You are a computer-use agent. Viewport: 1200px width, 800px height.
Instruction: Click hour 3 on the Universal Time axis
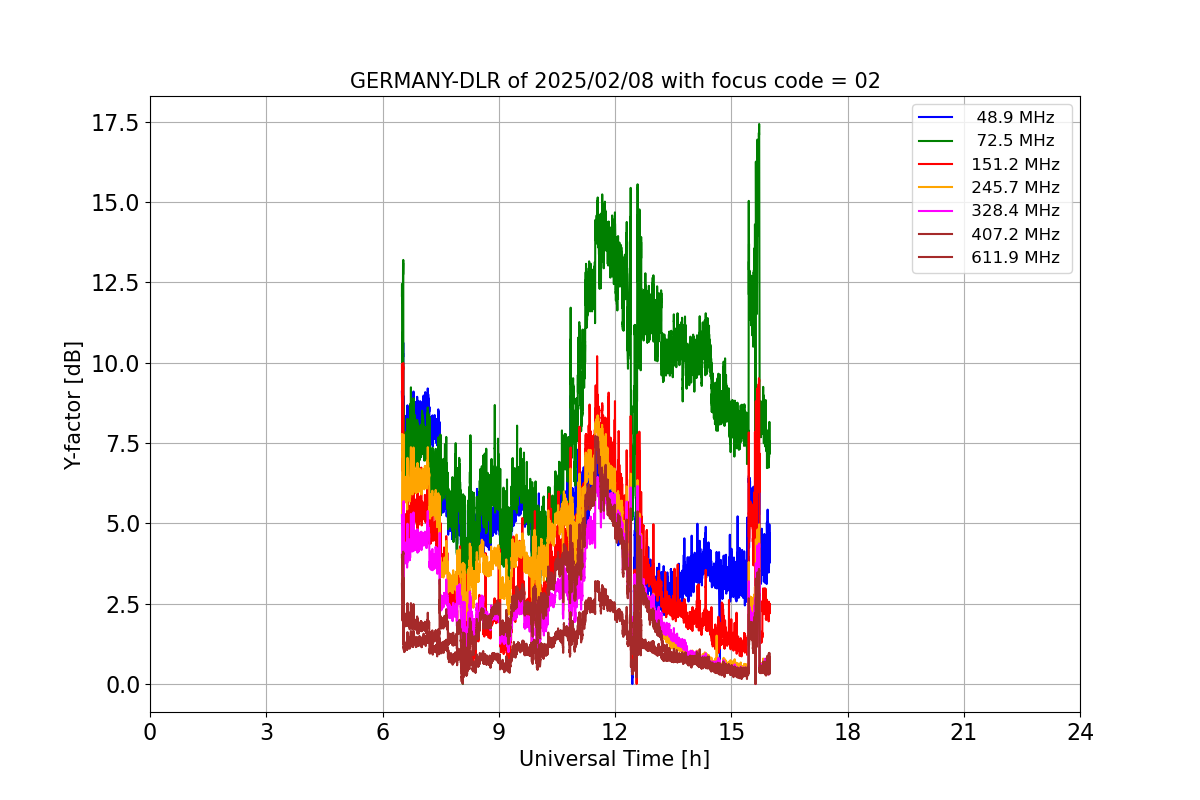coord(266,732)
